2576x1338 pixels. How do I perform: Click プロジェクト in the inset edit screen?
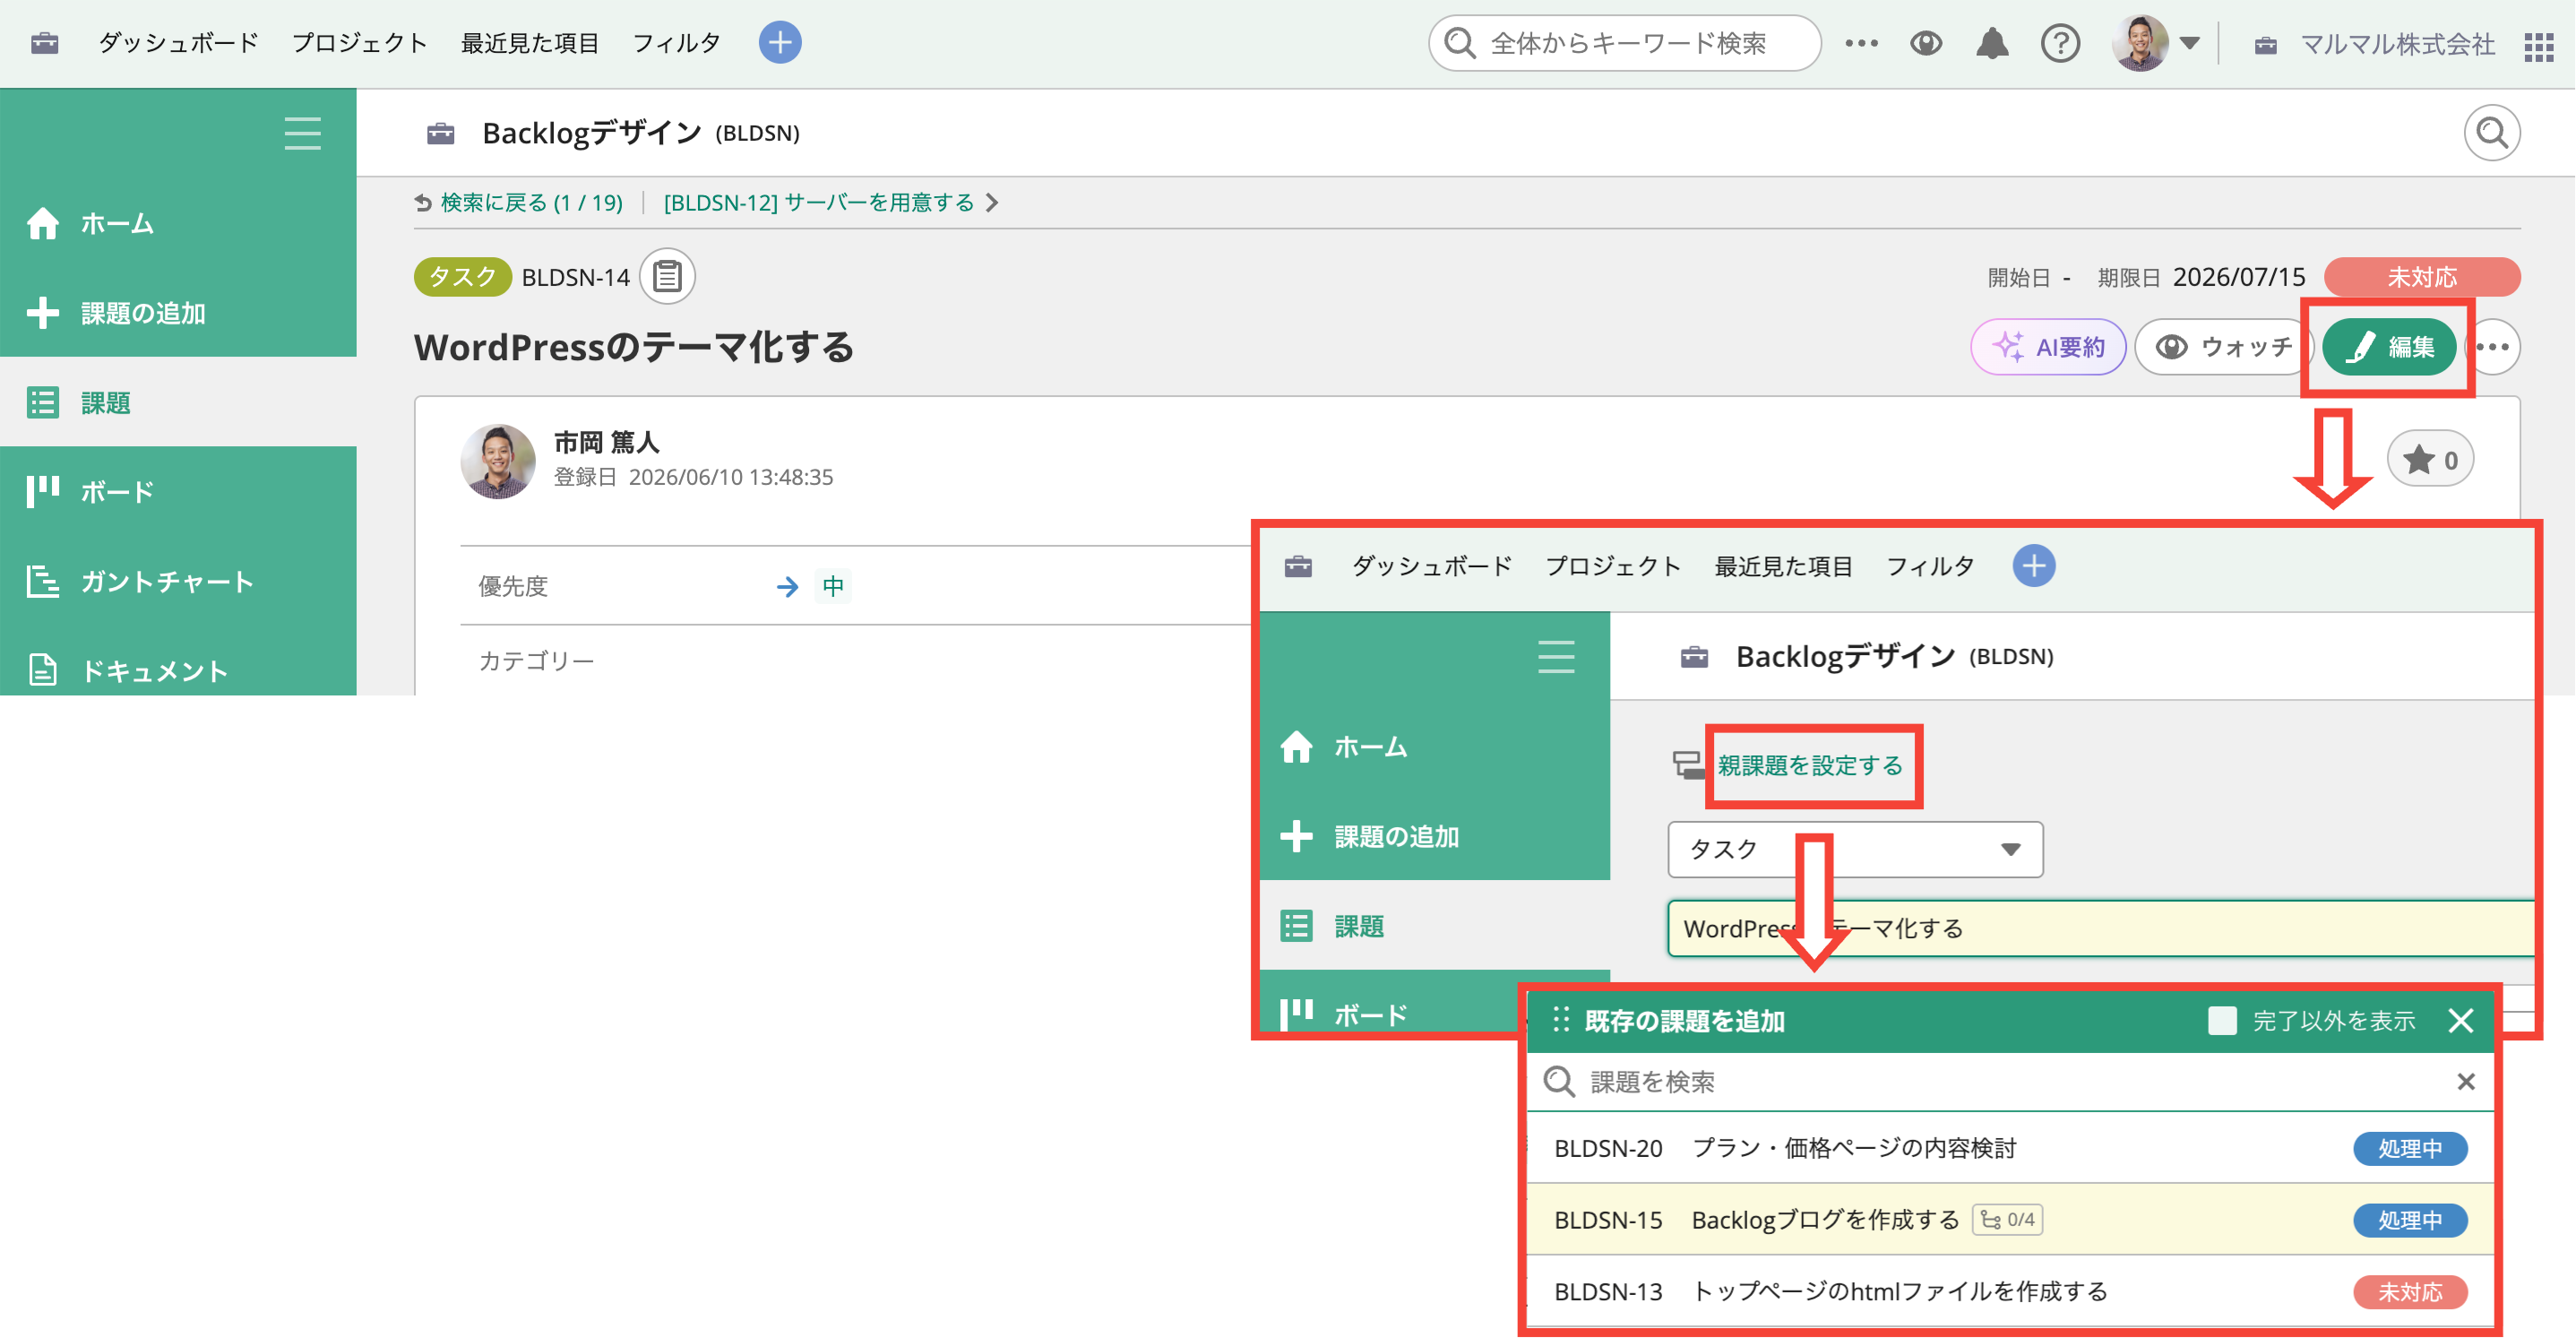coord(1613,566)
